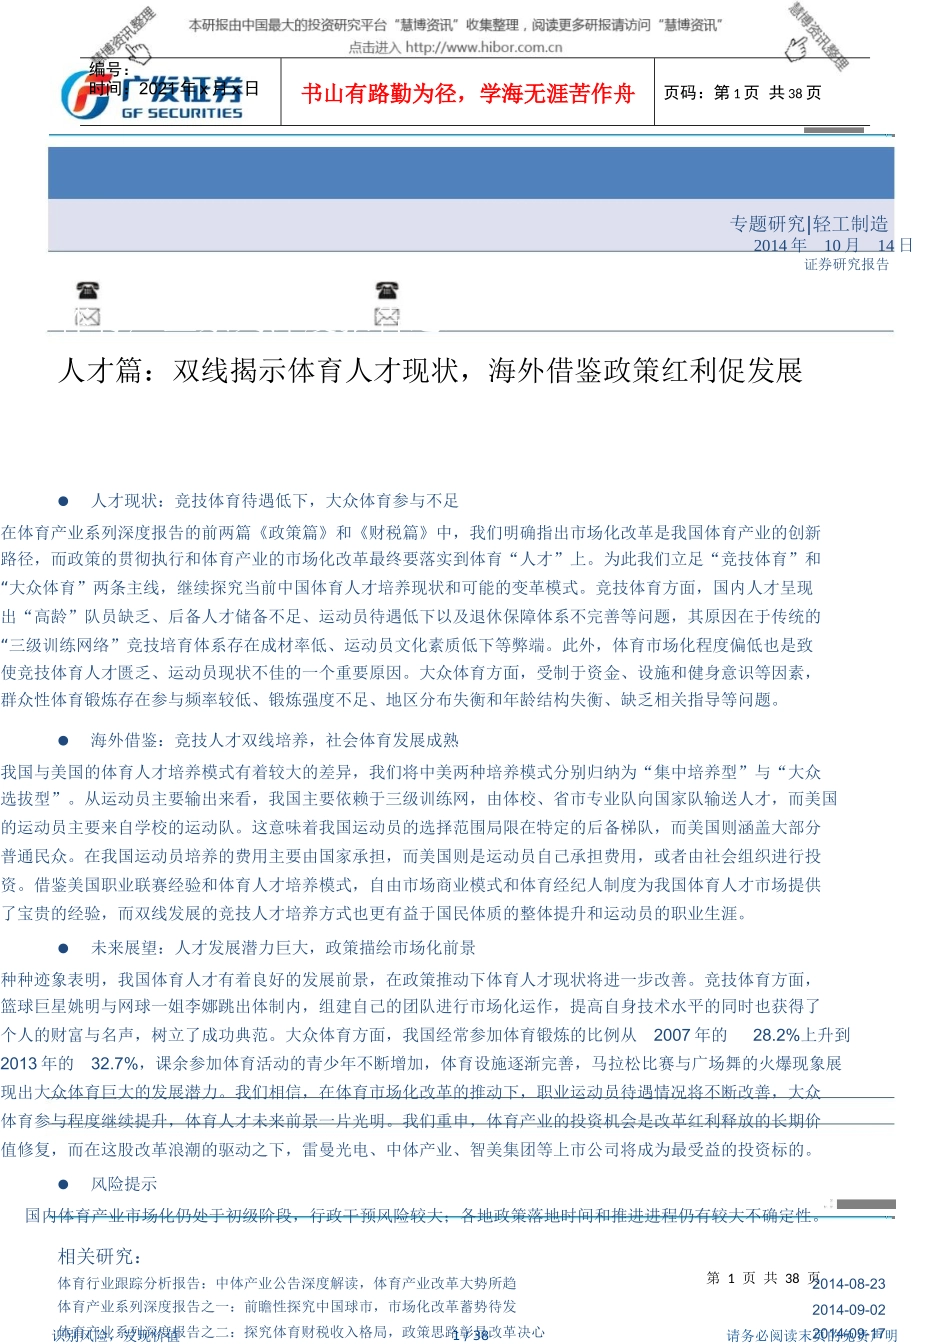Image resolution: width=950 pixels, height=1344 pixels.
Task: Open the http://www.hibor.com.cn link
Action: point(484,47)
